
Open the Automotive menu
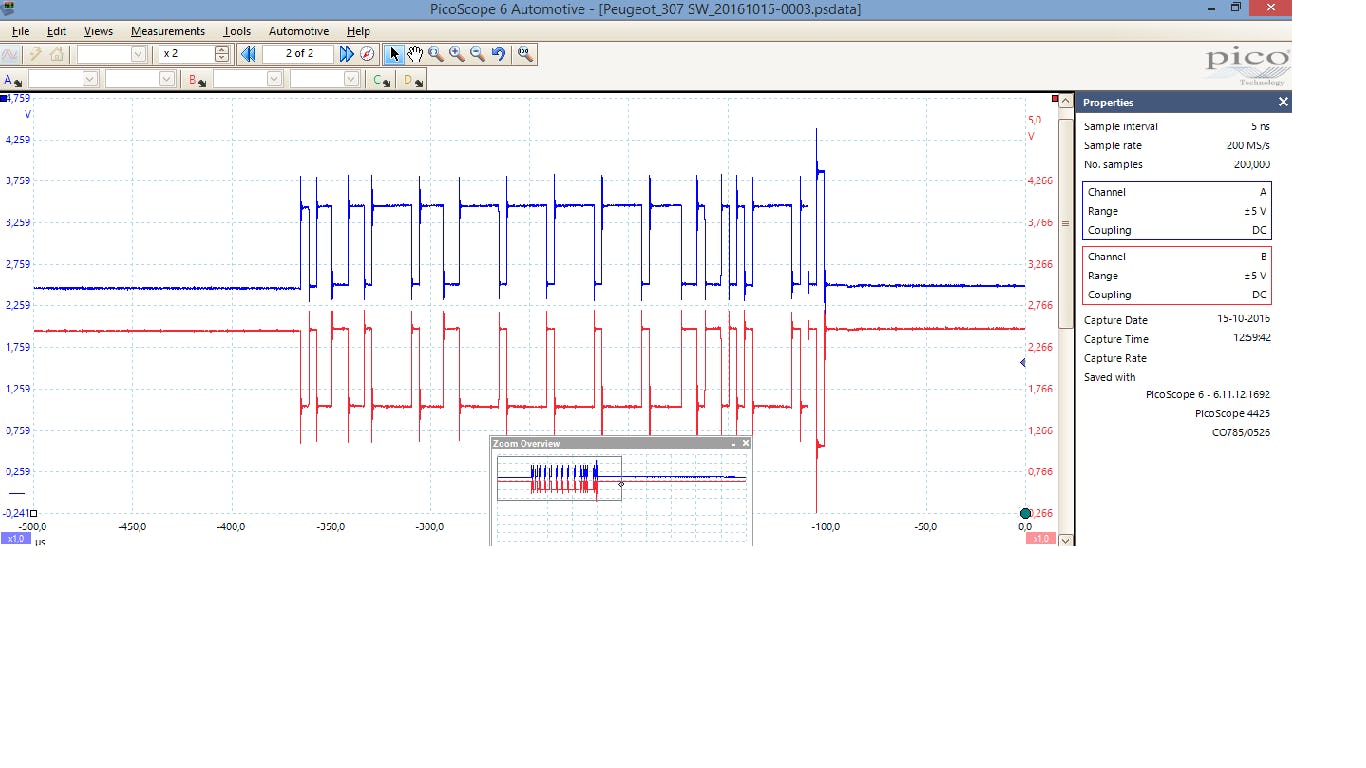(300, 31)
